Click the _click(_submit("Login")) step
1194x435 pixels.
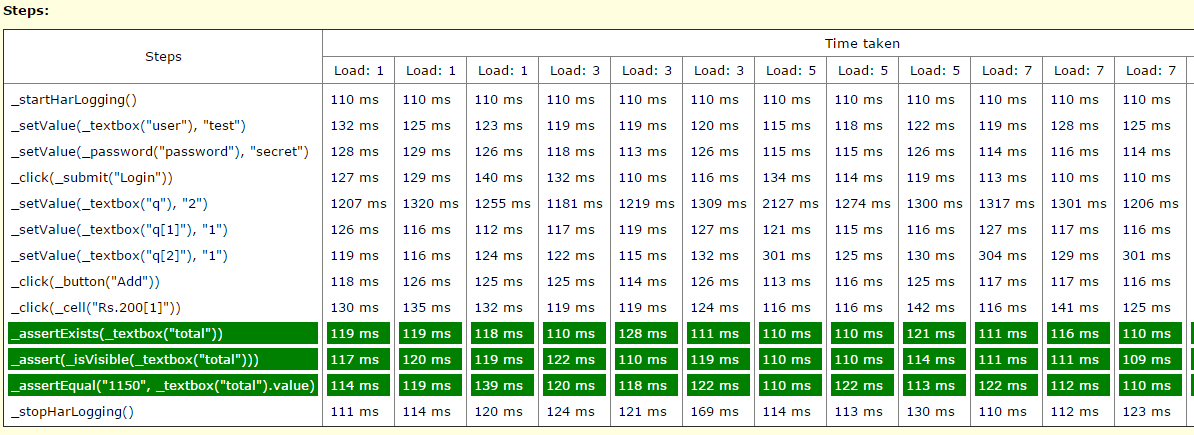coord(92,178)
